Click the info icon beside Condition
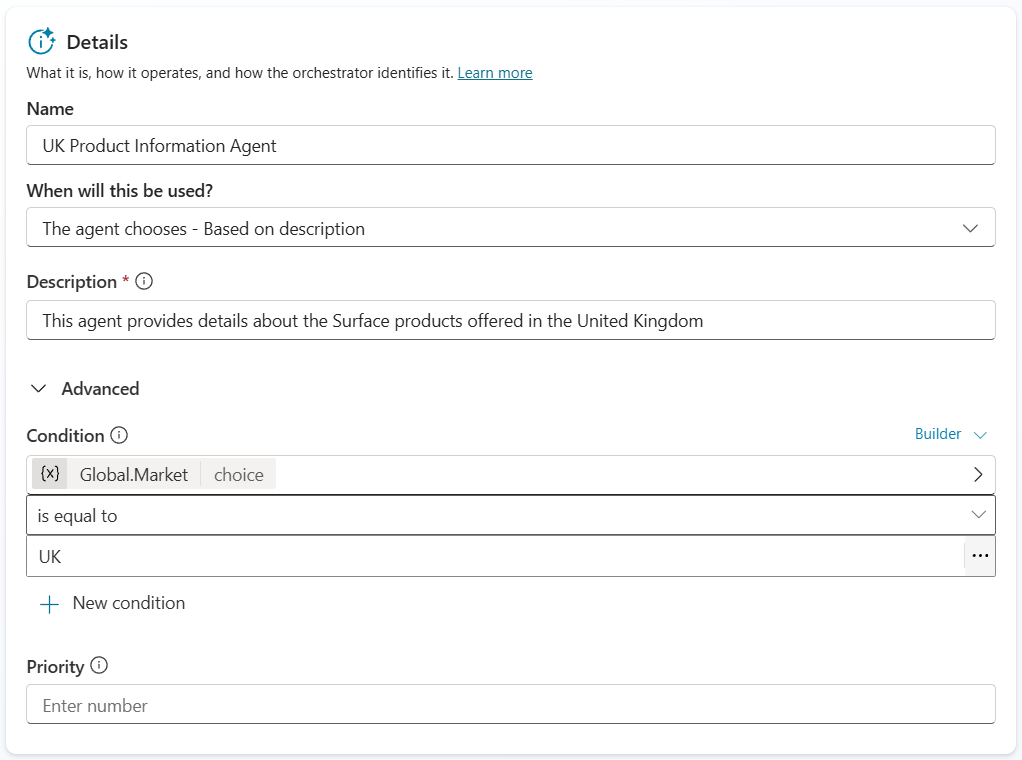The height and width of the screenshot is (760, 1022). (119, 435)
